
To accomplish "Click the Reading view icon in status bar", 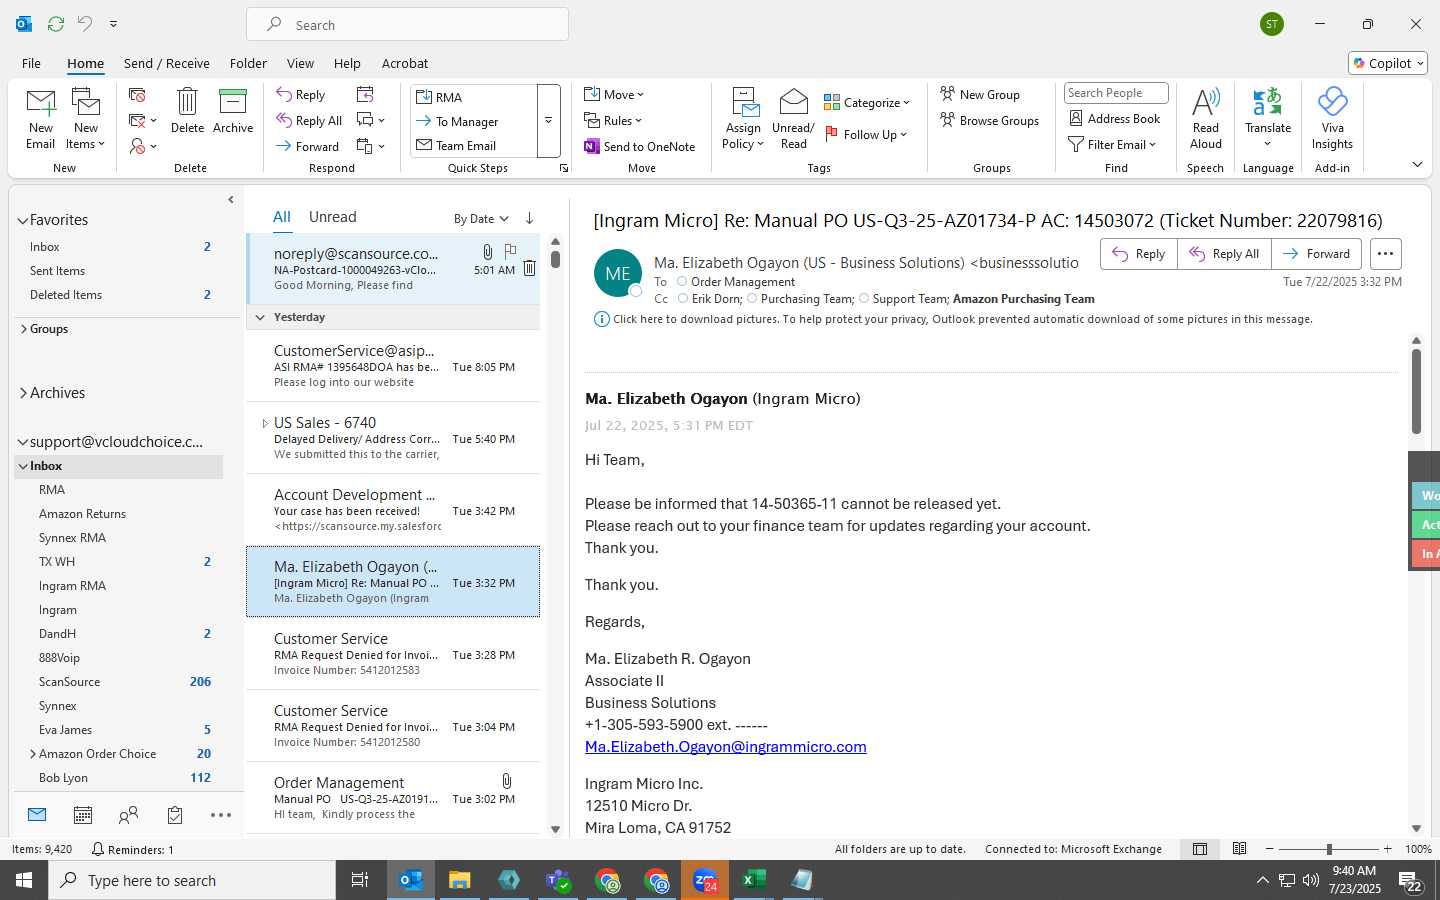I will (x=1240, y=849).
